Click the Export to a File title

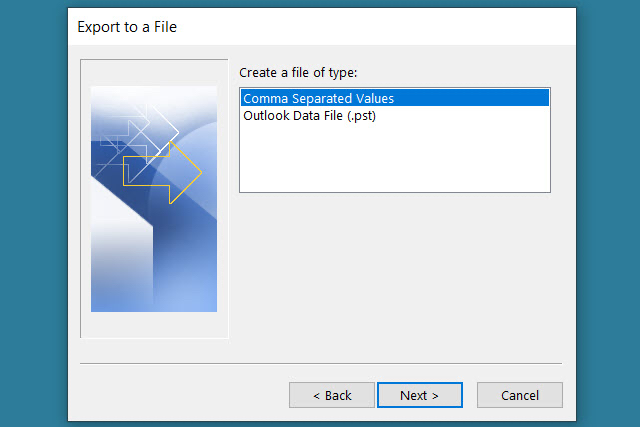click(x=127, y=26)
